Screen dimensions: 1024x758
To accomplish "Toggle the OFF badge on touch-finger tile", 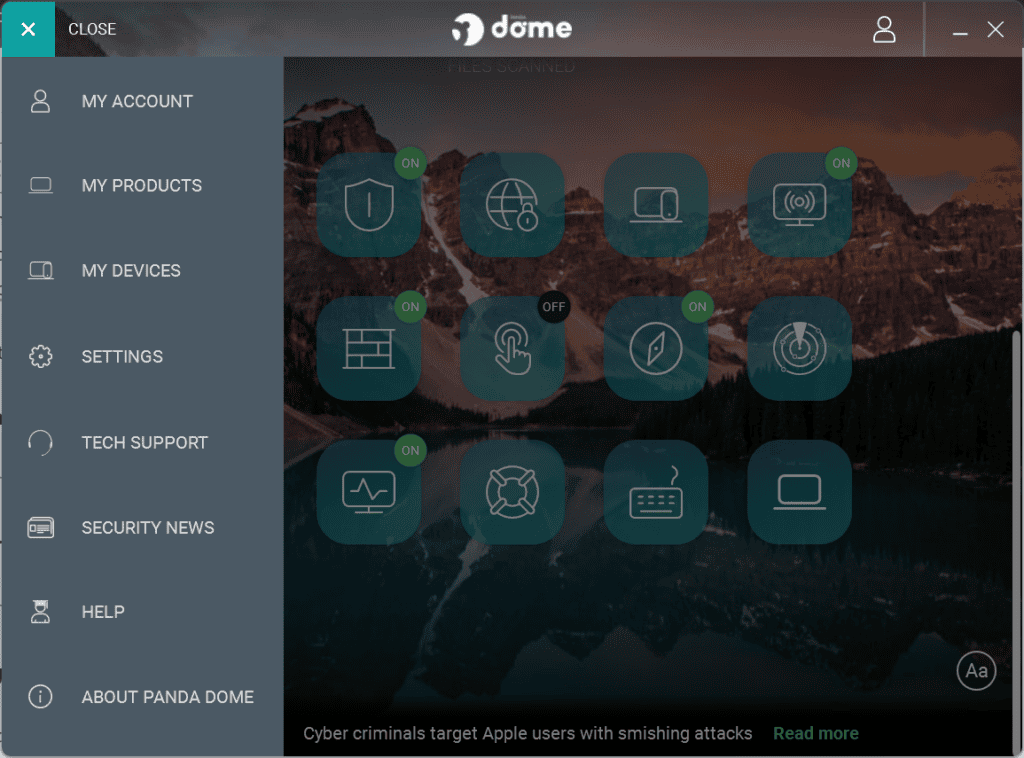I will pyautogui.click(x=554, y=307).
